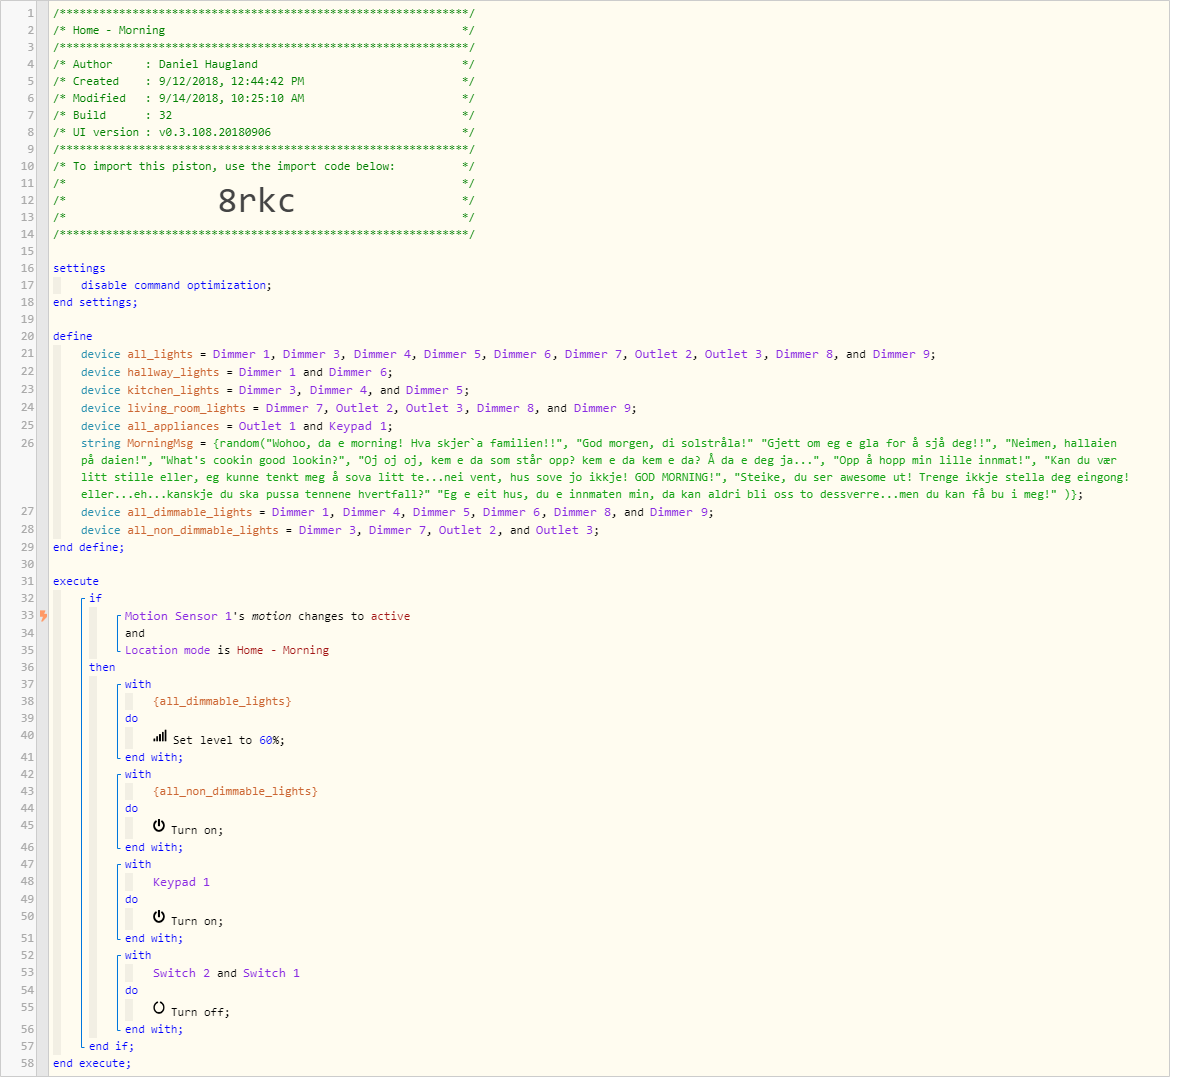
Task: Click the 'with' keyword on line 37
Action: [138, 685]
